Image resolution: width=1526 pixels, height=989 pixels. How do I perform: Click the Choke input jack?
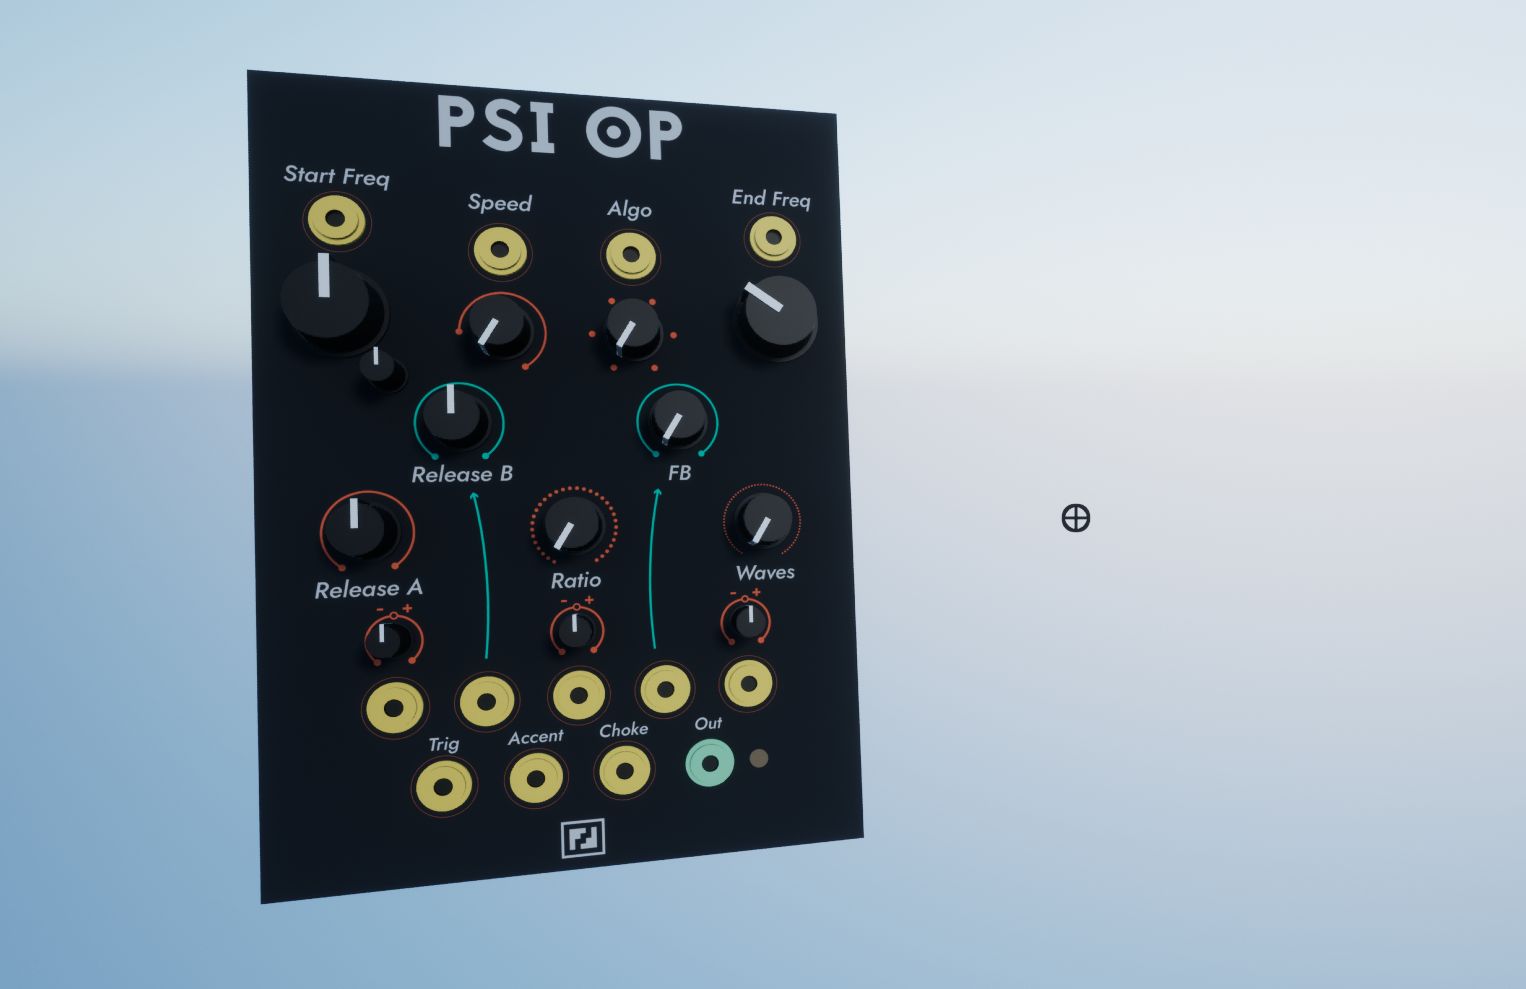point(624,771)
